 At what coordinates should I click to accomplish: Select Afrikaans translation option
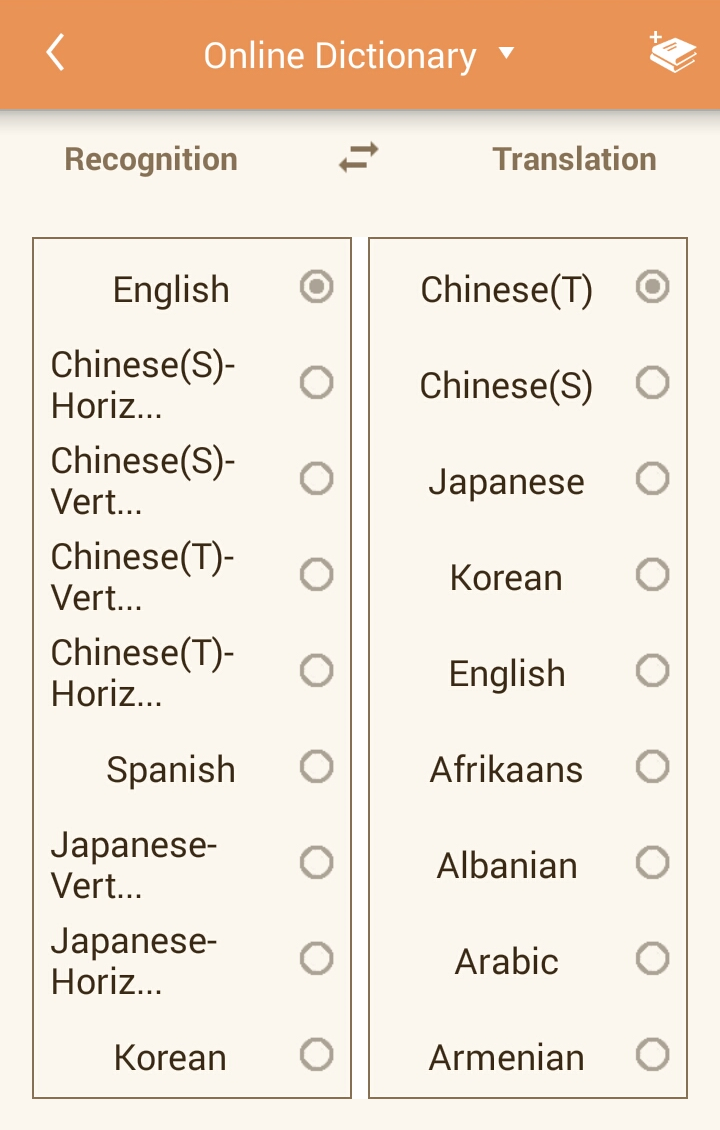pyautogui.click(x=652, y=767)
